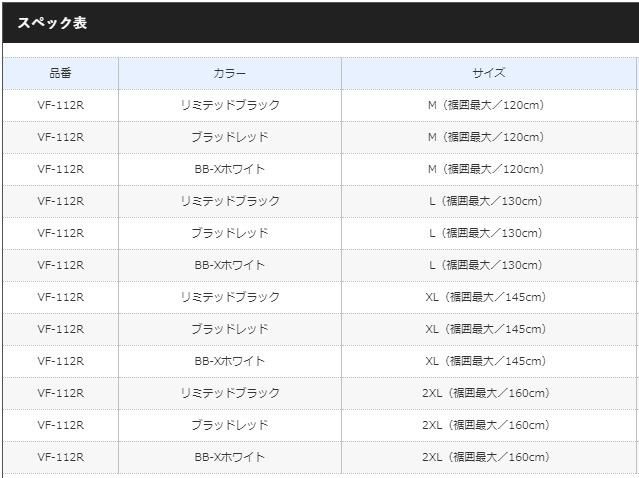This screenshot has width=639, height=478.
Task: Select BB-Xホワイト in the 2XL row
Action: [229, 457]
